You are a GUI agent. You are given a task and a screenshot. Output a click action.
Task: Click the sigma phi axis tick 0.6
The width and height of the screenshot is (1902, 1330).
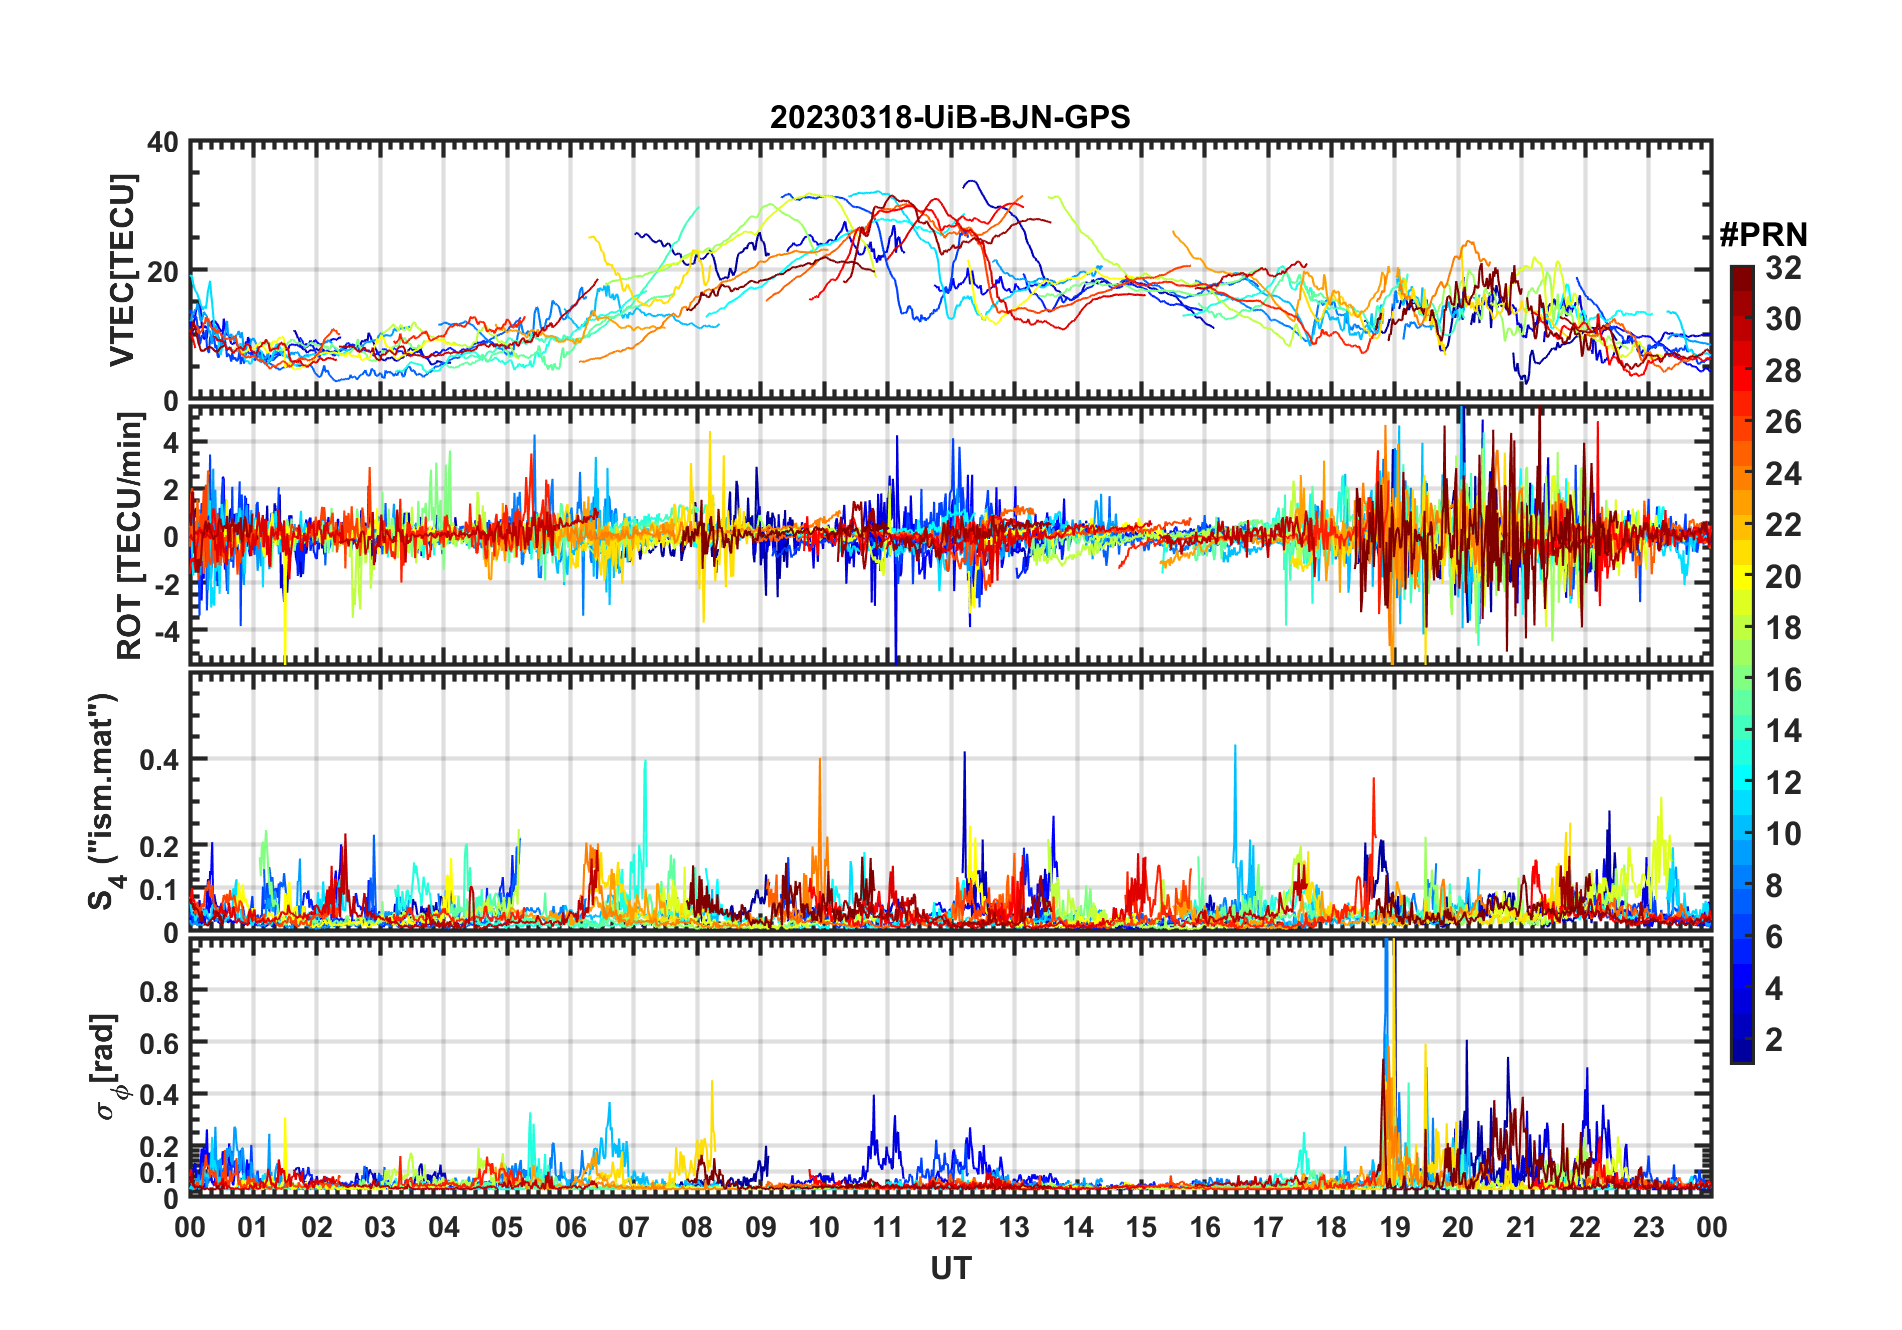158,1043
